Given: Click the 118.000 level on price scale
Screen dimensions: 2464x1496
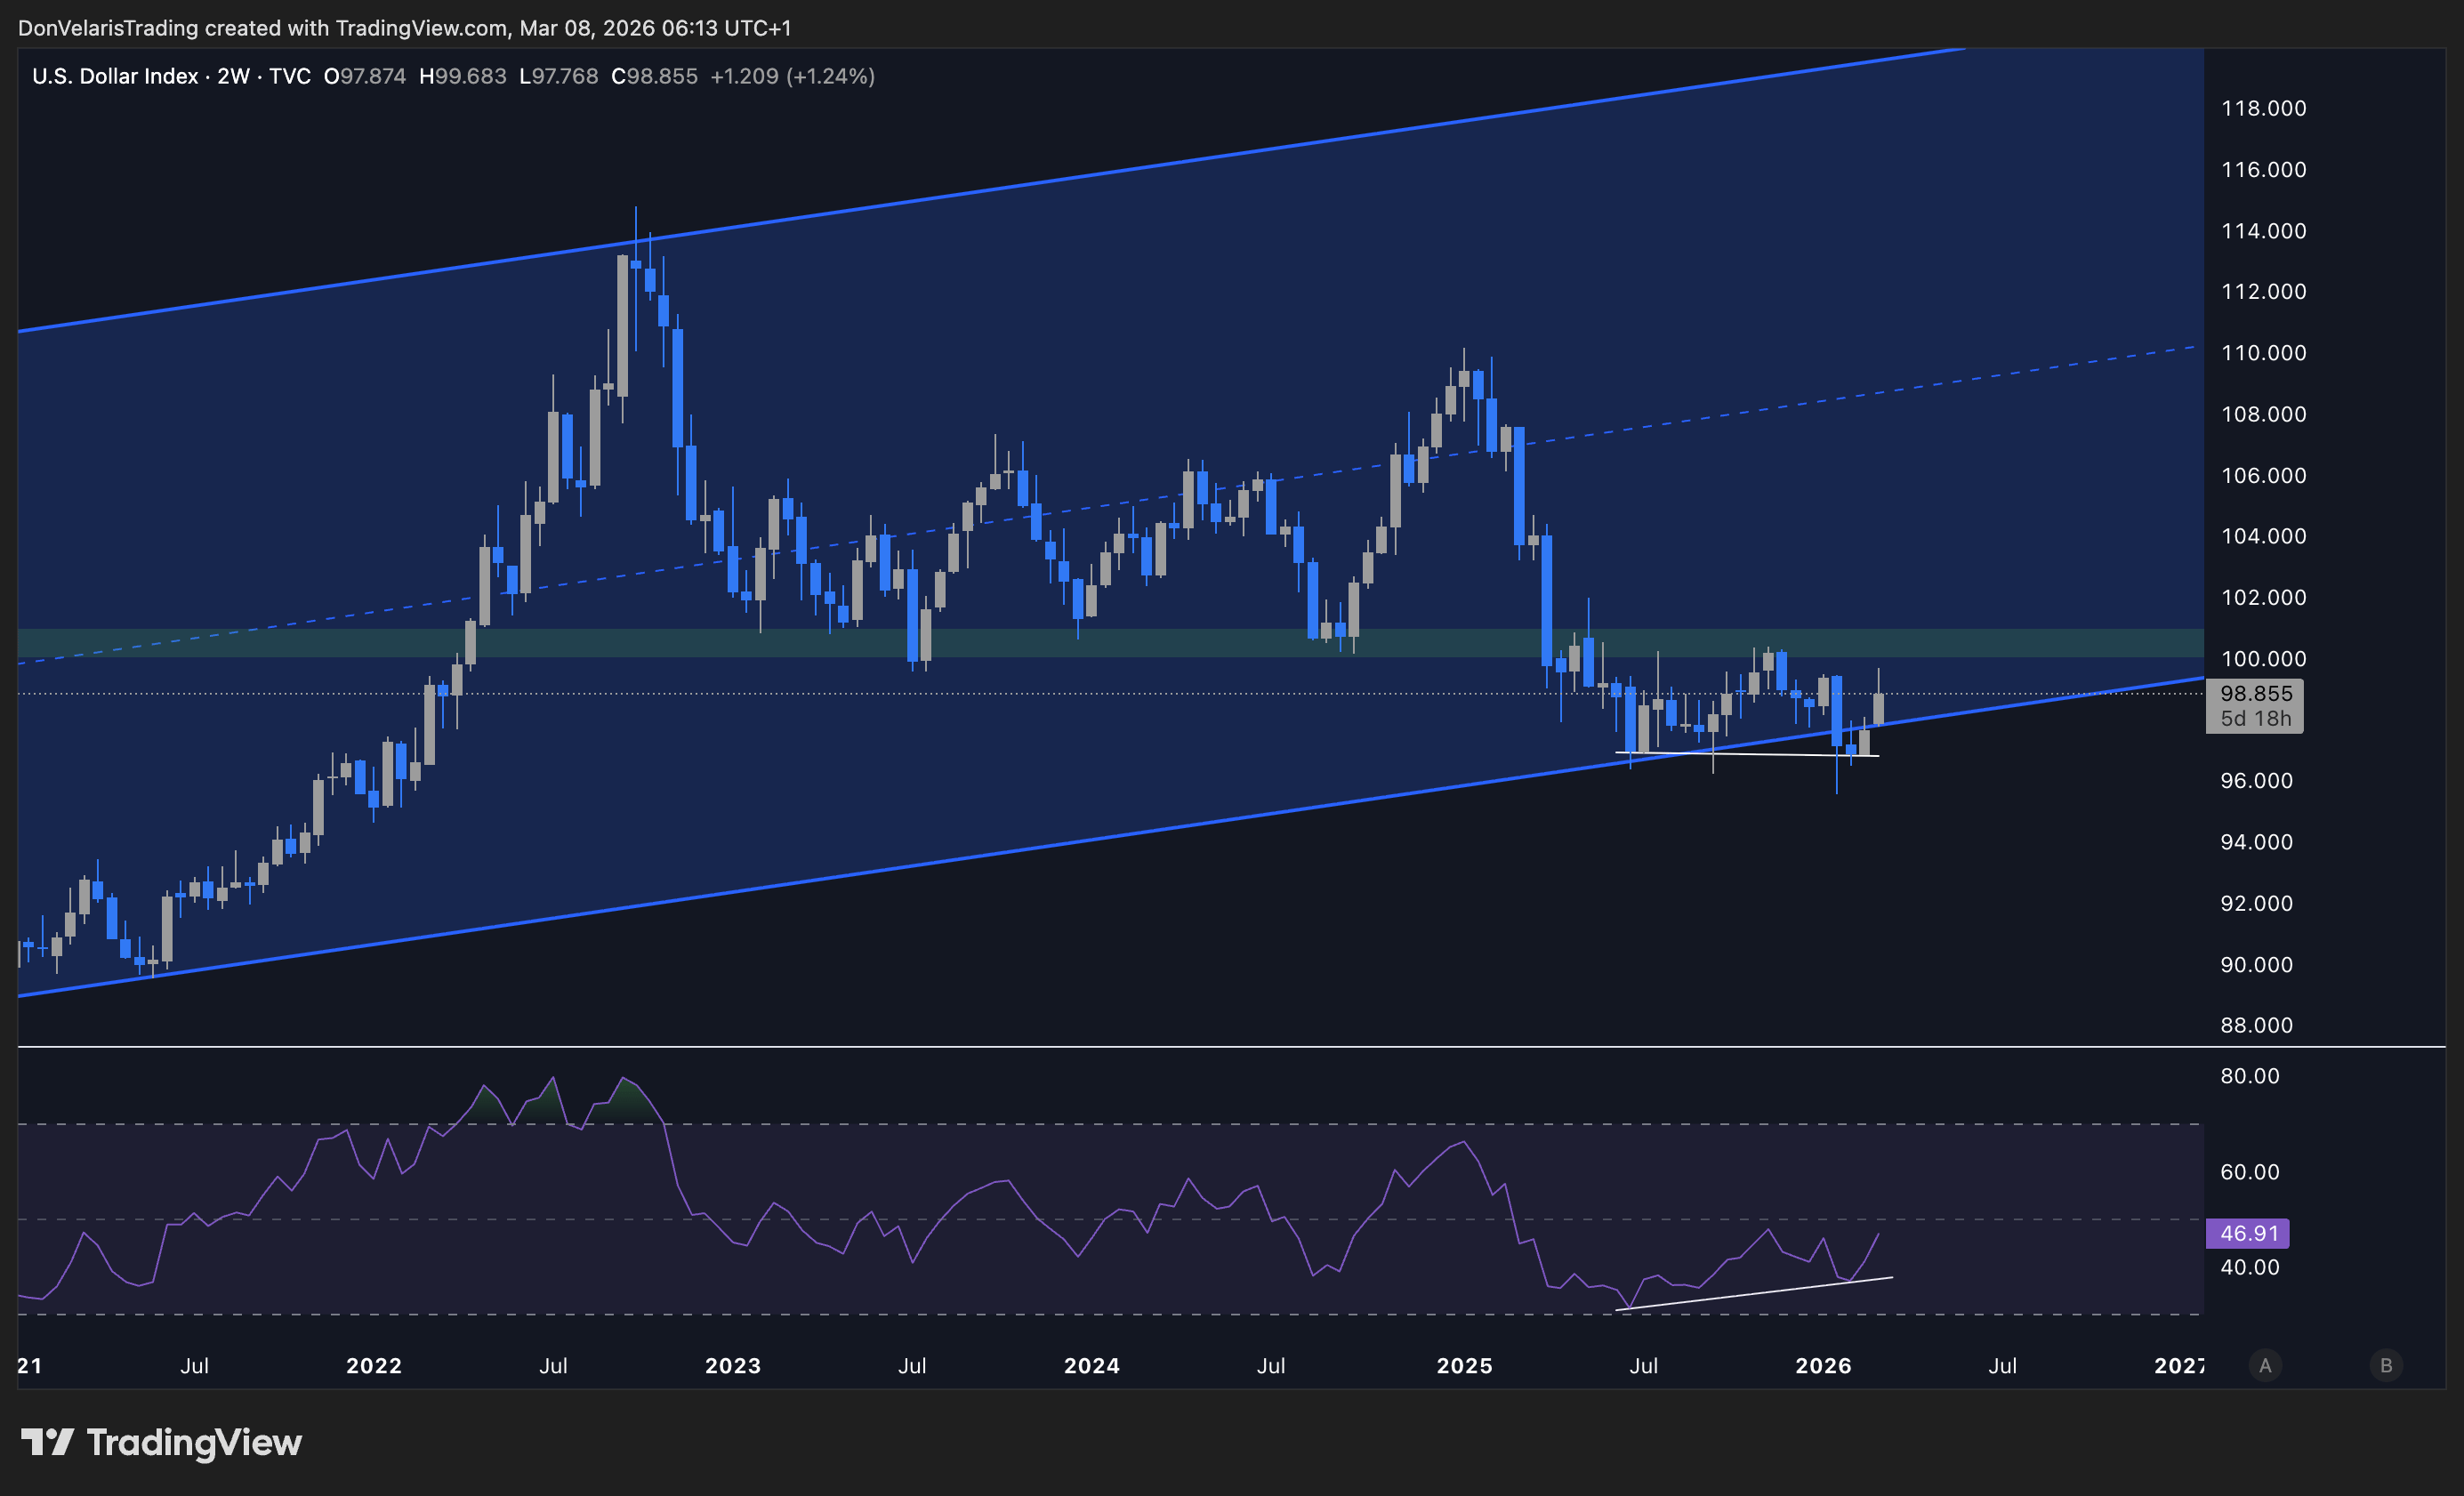Looking at the screenshot, I should pos(2263,108).
